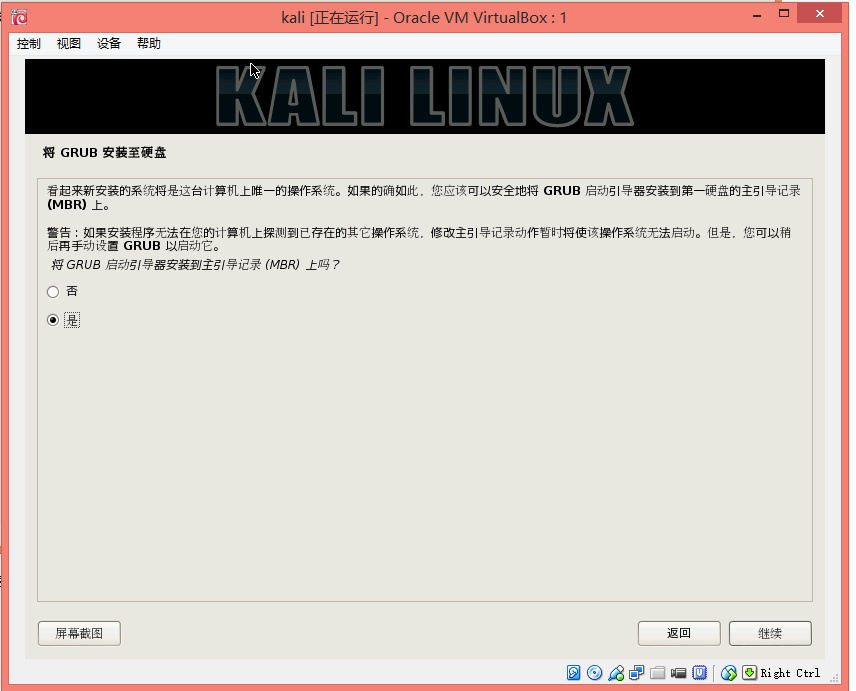Minimize the VirtualBox window
Viewport: 856px width, 691px height.
tap(757, 15)
